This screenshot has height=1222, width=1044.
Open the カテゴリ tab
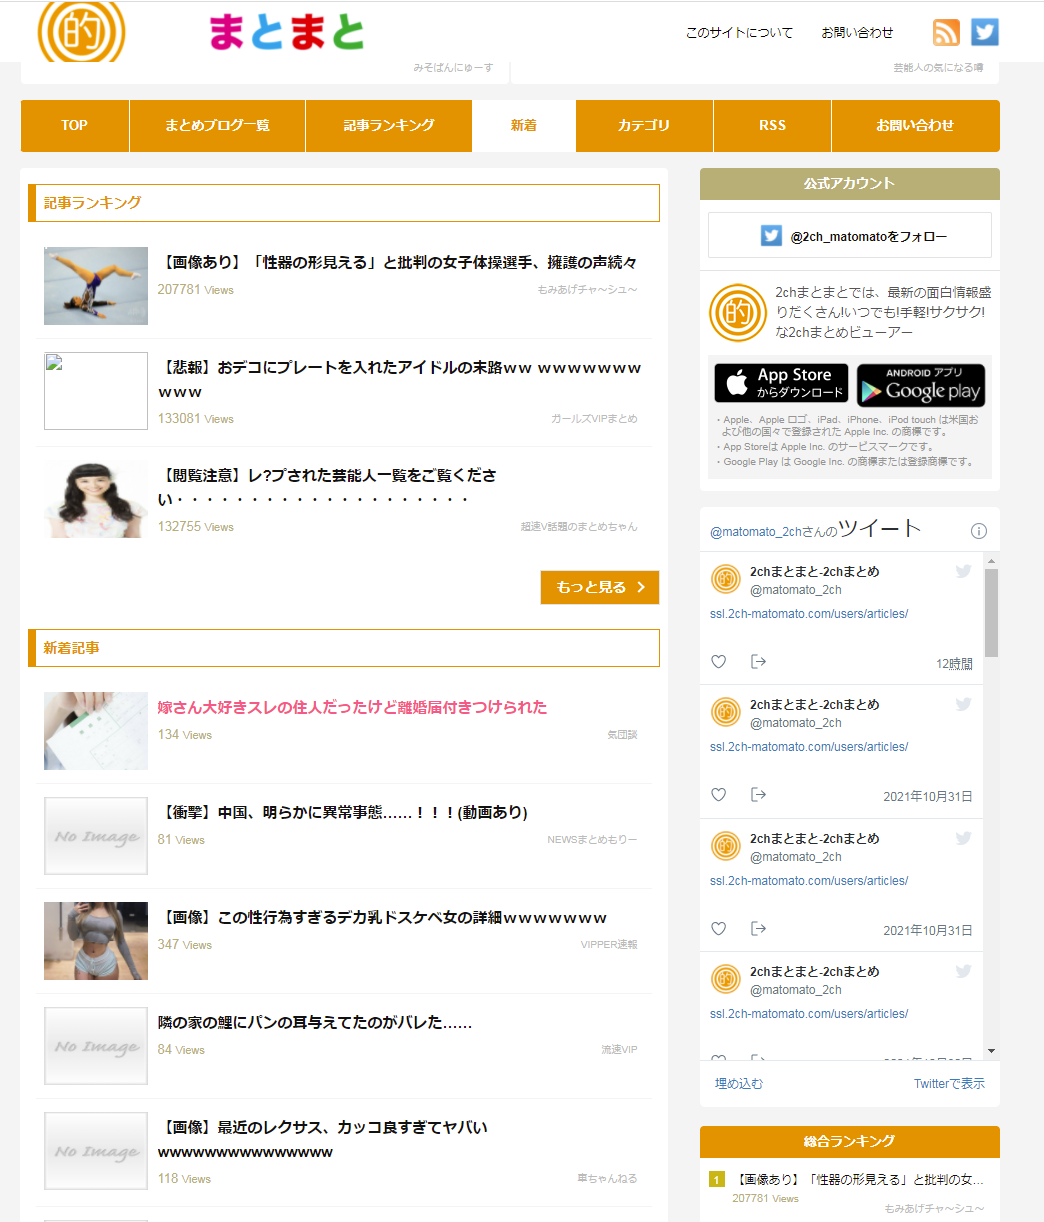point(644,126)
